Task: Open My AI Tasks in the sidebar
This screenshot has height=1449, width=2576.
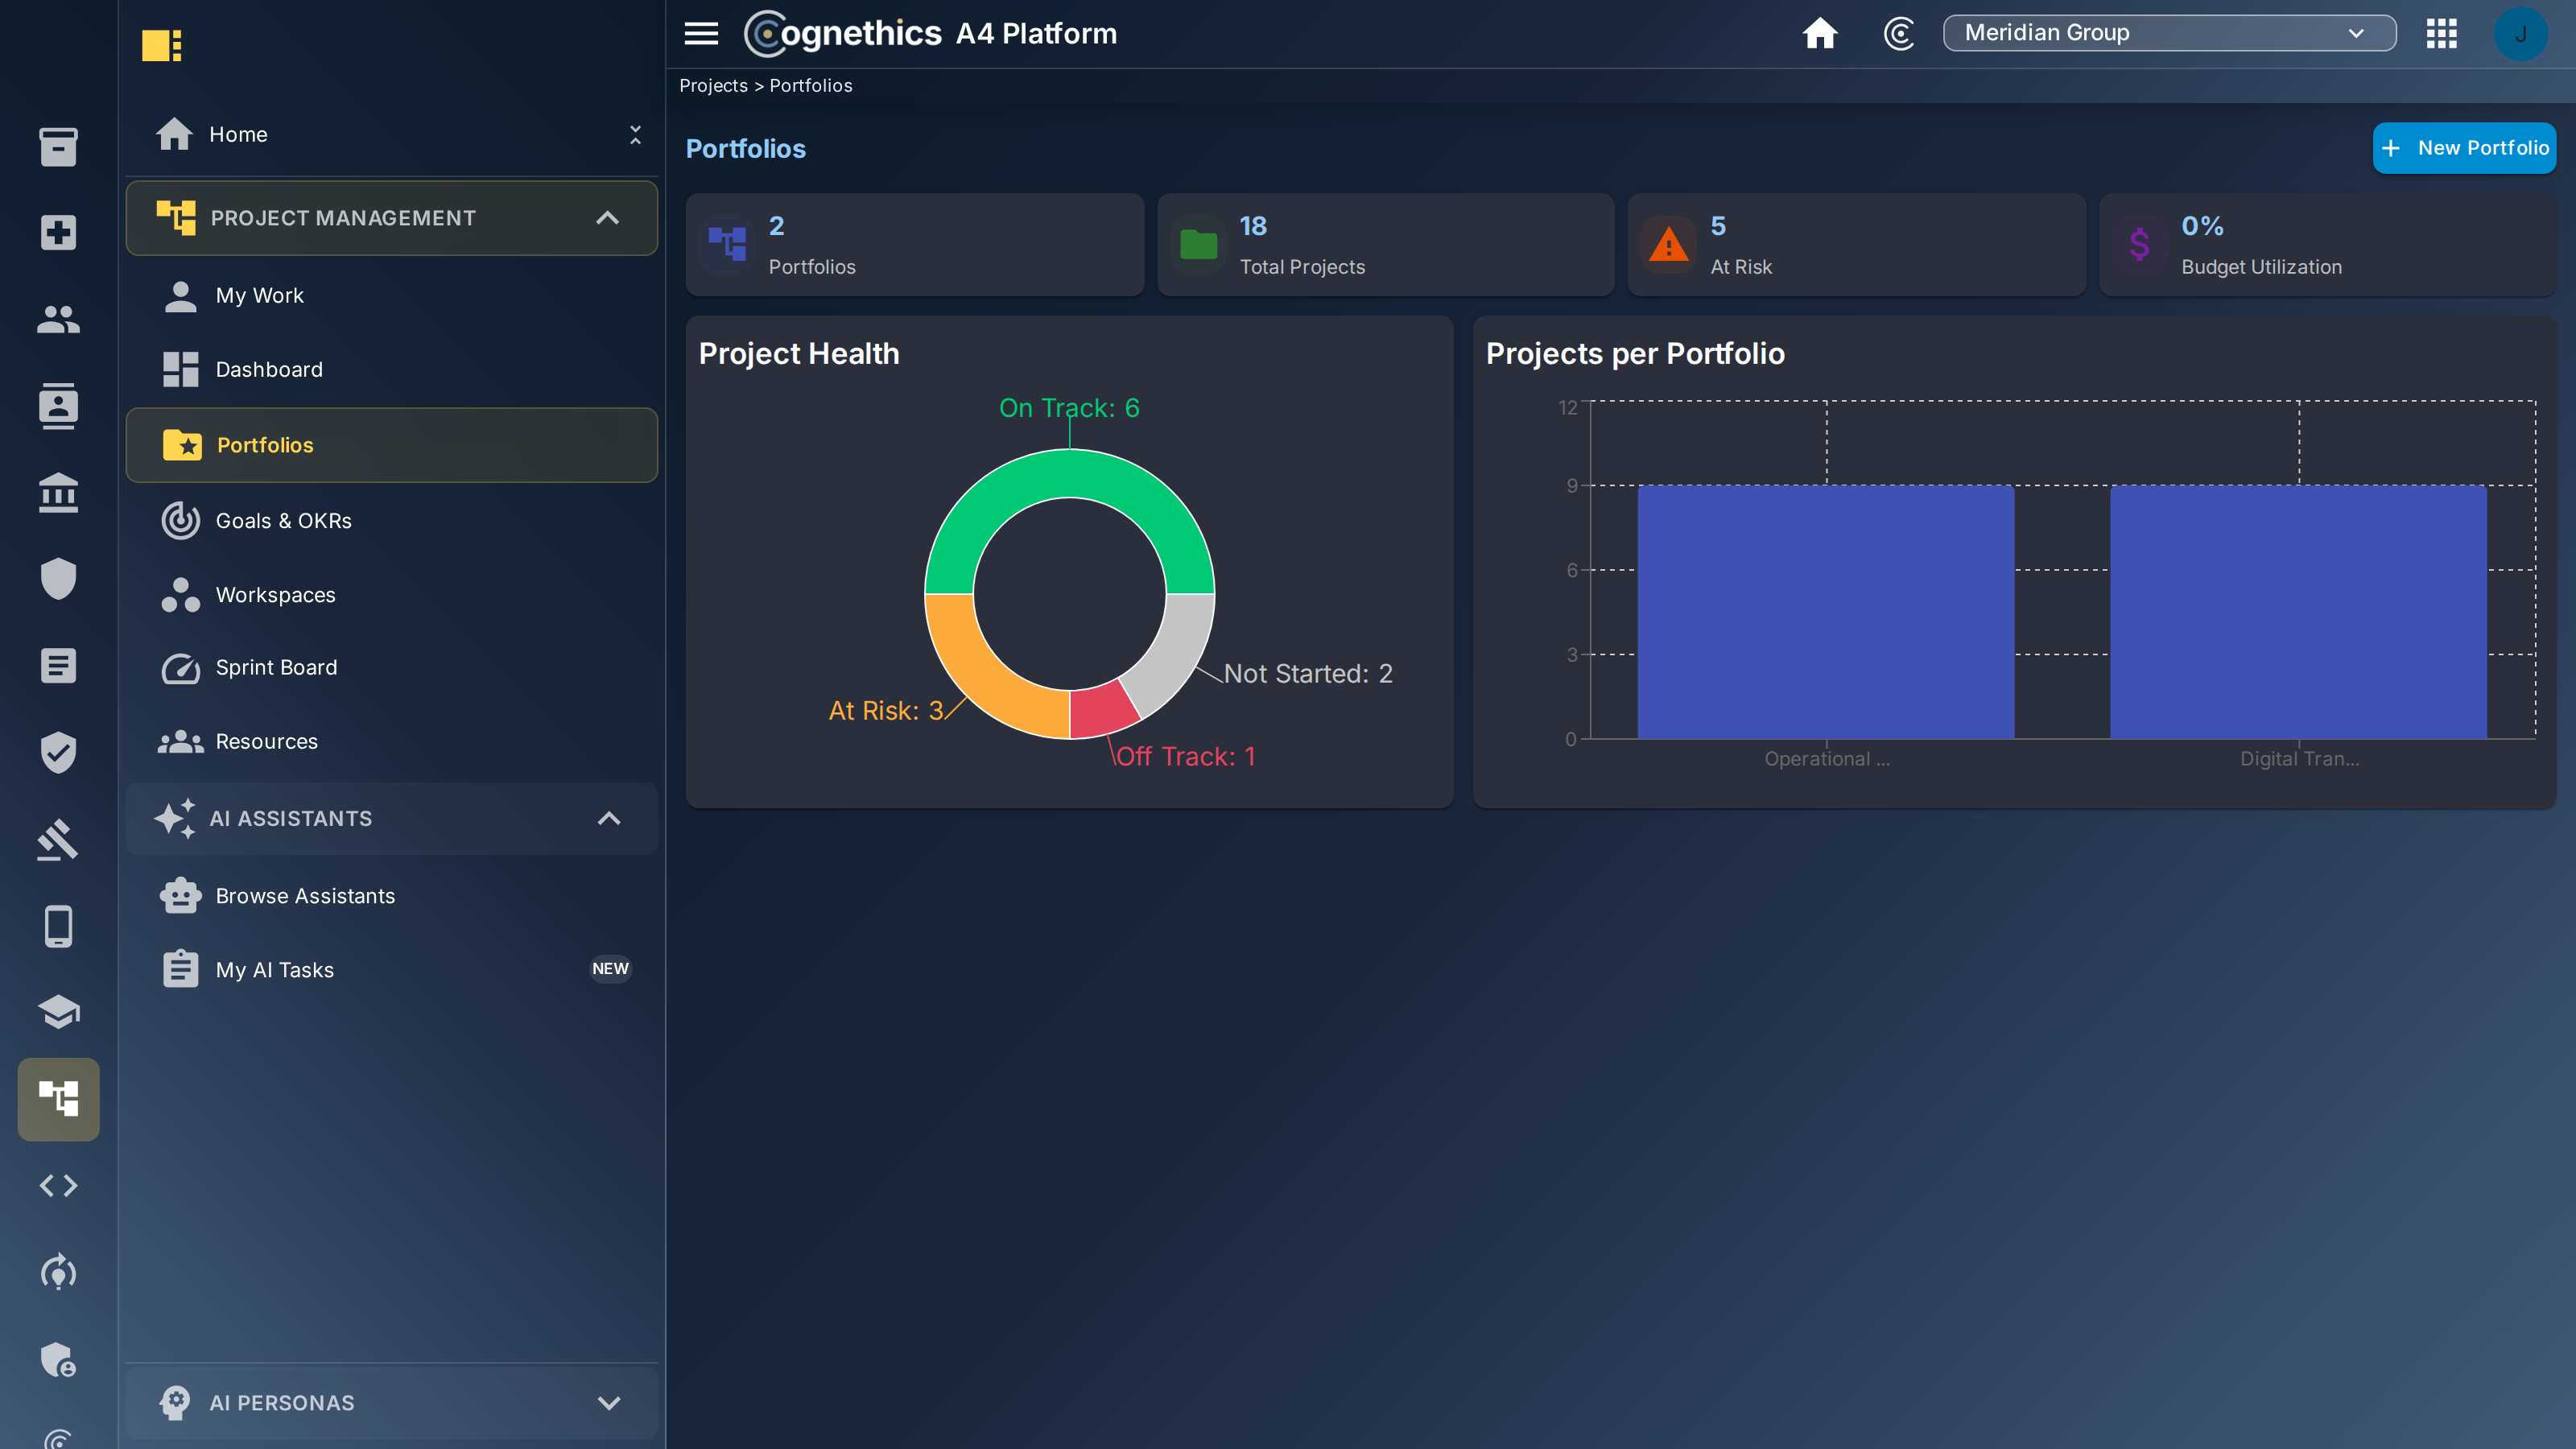Action: pos(391,969)
